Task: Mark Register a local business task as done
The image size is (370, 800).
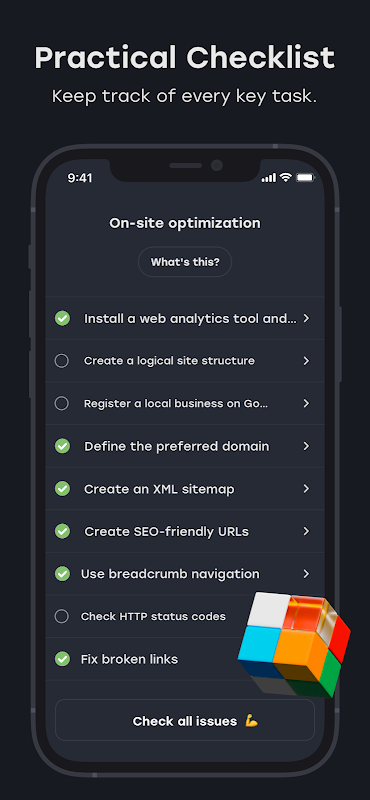Action: 62,404
